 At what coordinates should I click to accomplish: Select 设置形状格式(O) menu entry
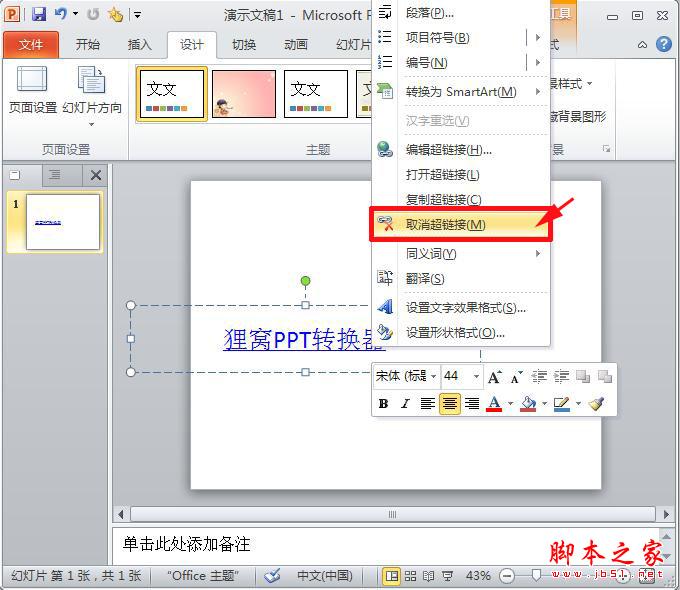(461, 333)
